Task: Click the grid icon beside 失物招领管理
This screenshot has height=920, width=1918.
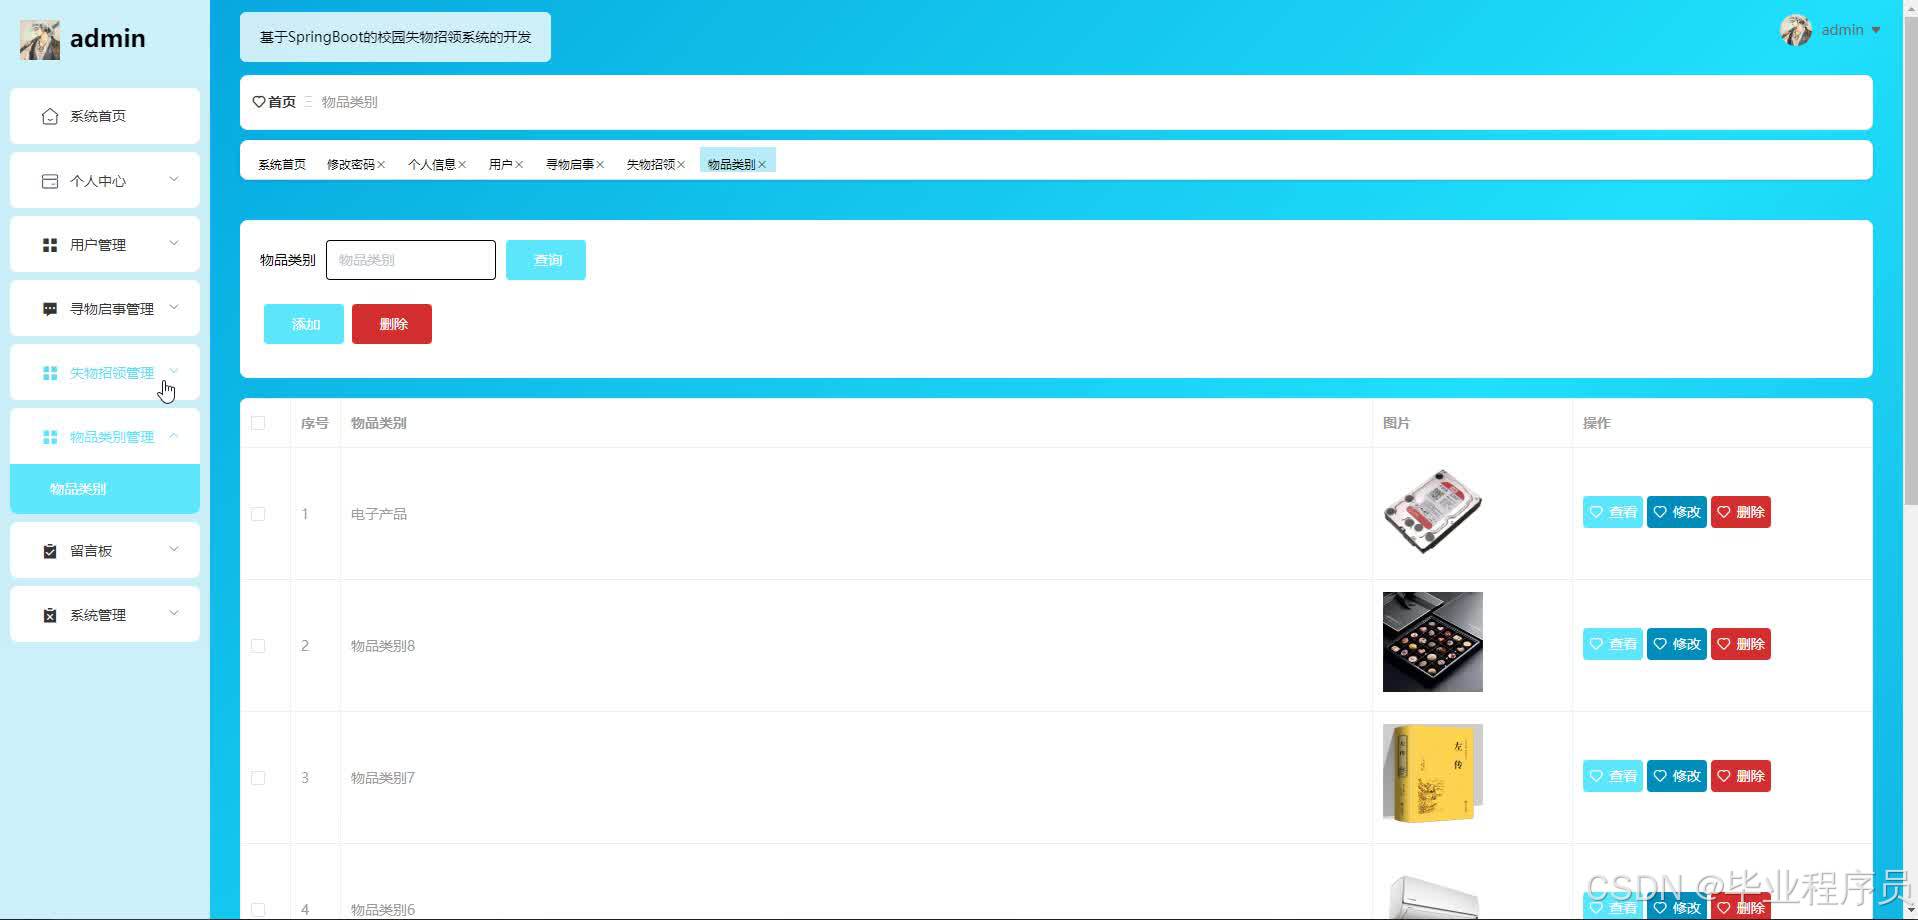Action: coord(50,373)
